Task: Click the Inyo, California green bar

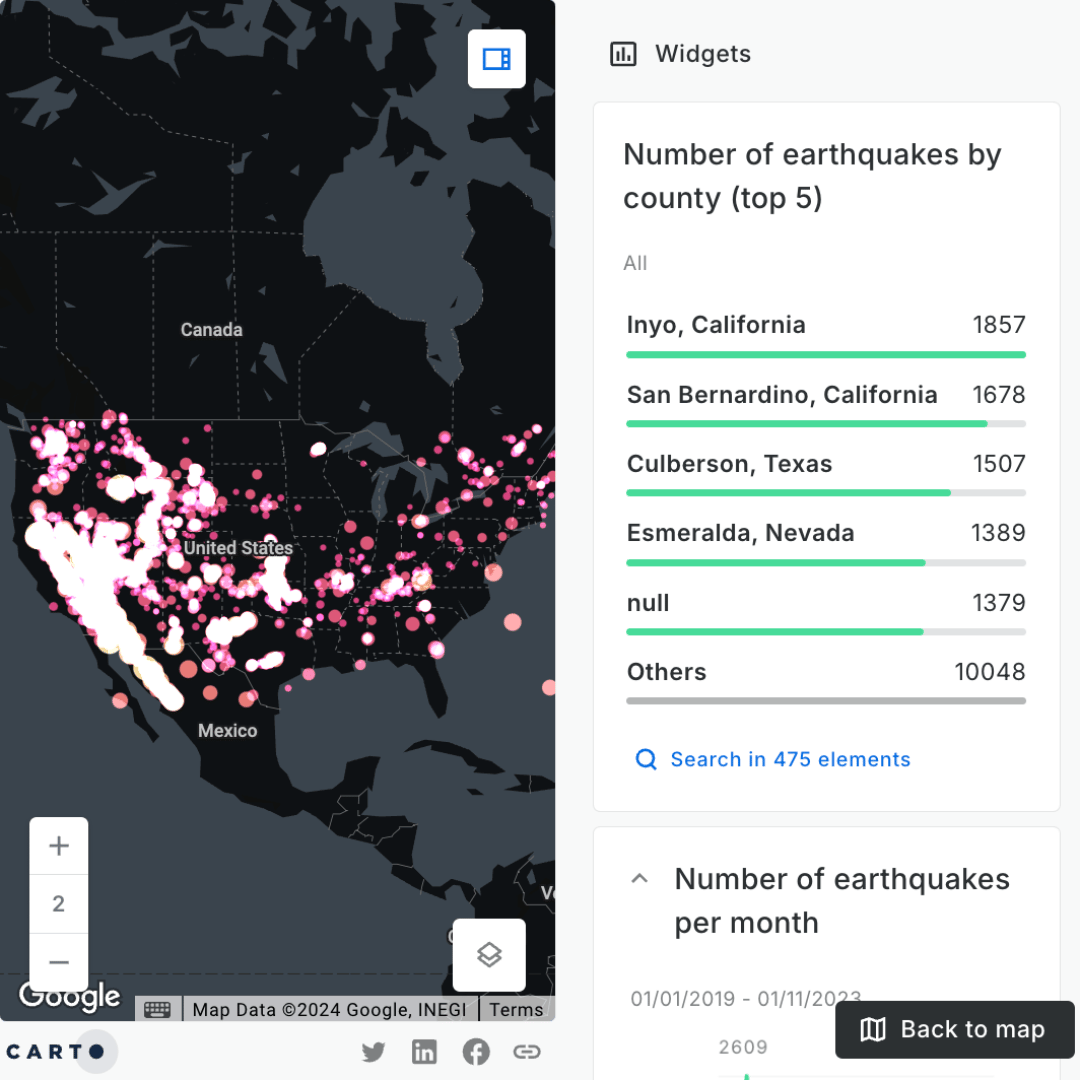Action: (x=826, y=355)
